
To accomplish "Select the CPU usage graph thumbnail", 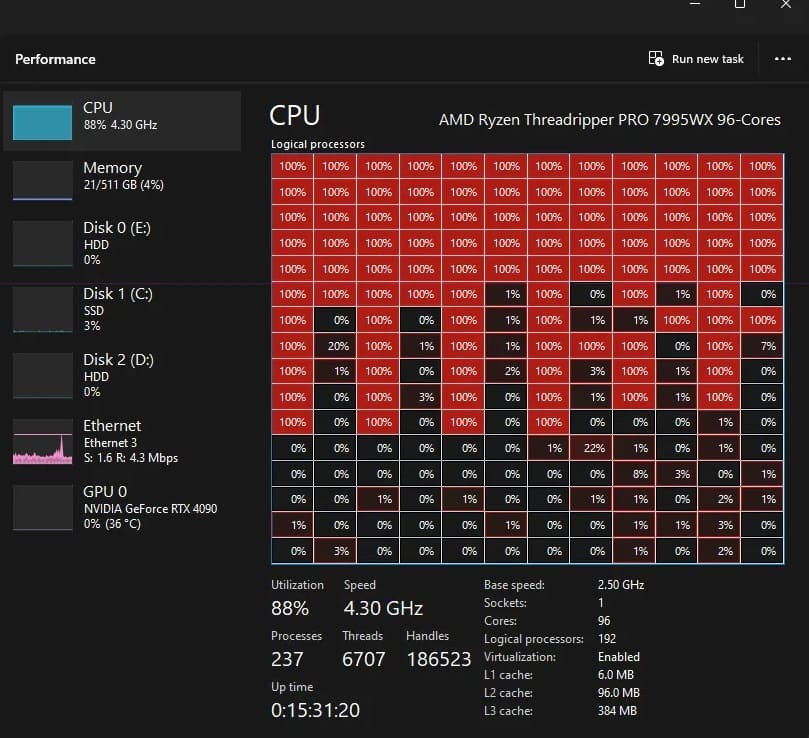I will 42,122.
